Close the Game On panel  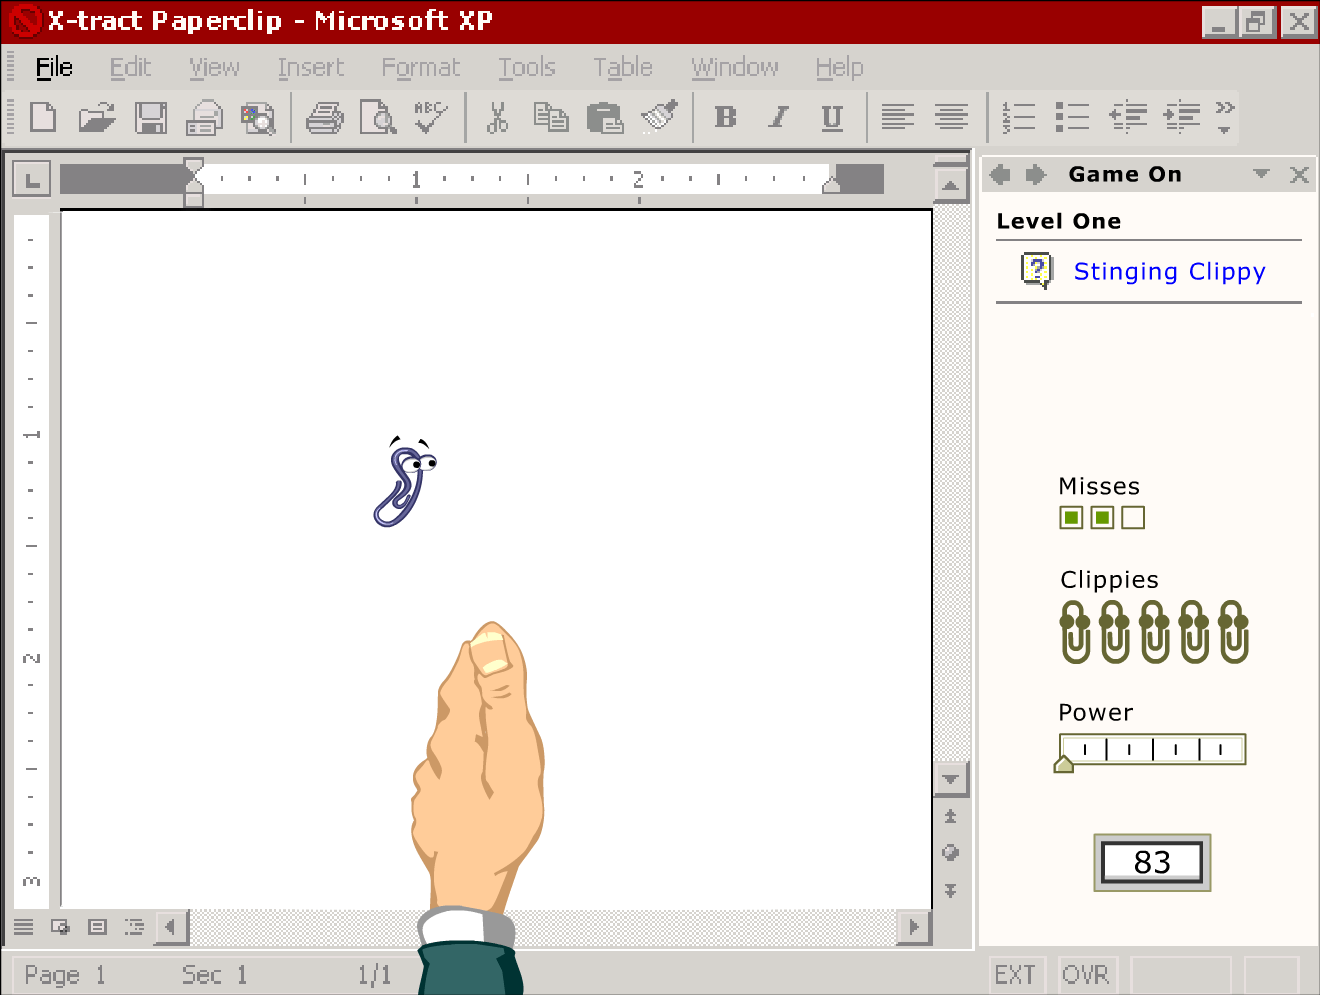click(x=1299, y=174)
